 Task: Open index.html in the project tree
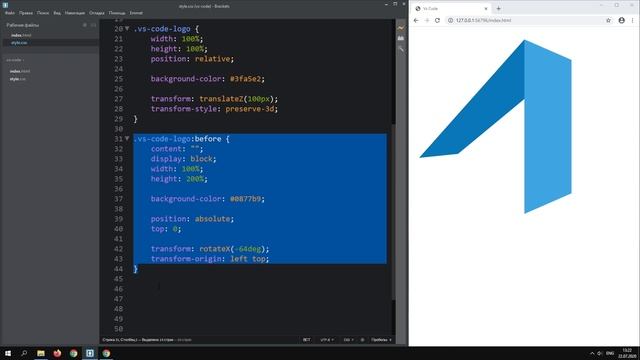click(20, 71)
